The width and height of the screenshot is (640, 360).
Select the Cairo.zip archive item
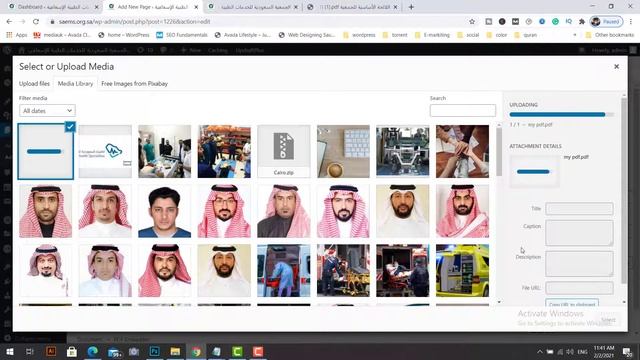point(284,151)
